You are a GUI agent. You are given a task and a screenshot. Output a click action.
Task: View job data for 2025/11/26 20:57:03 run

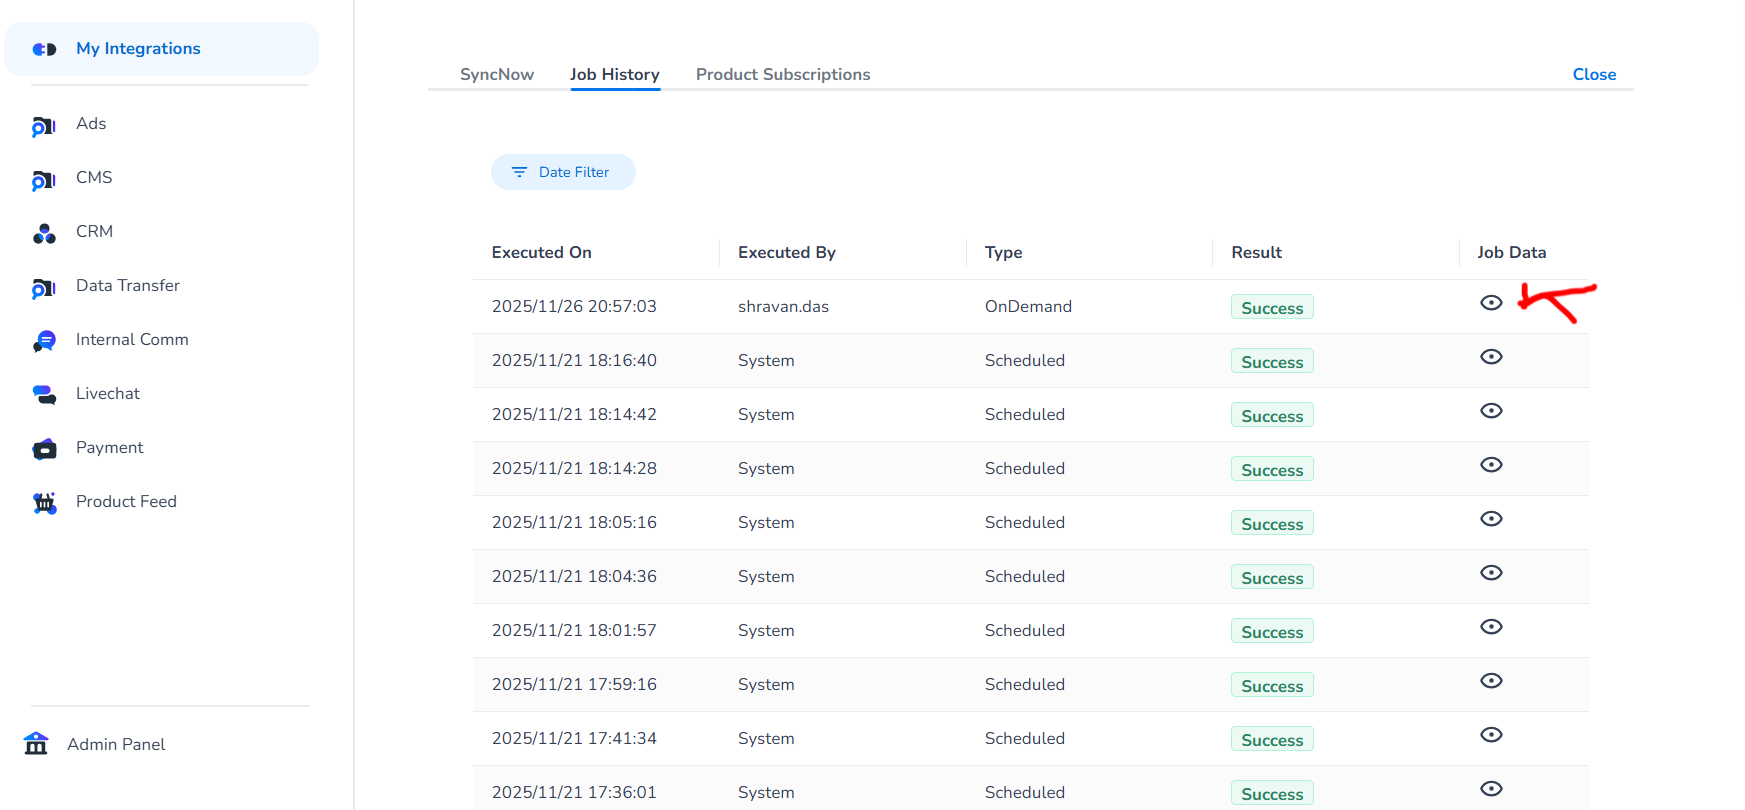[x=1491, y=303]
